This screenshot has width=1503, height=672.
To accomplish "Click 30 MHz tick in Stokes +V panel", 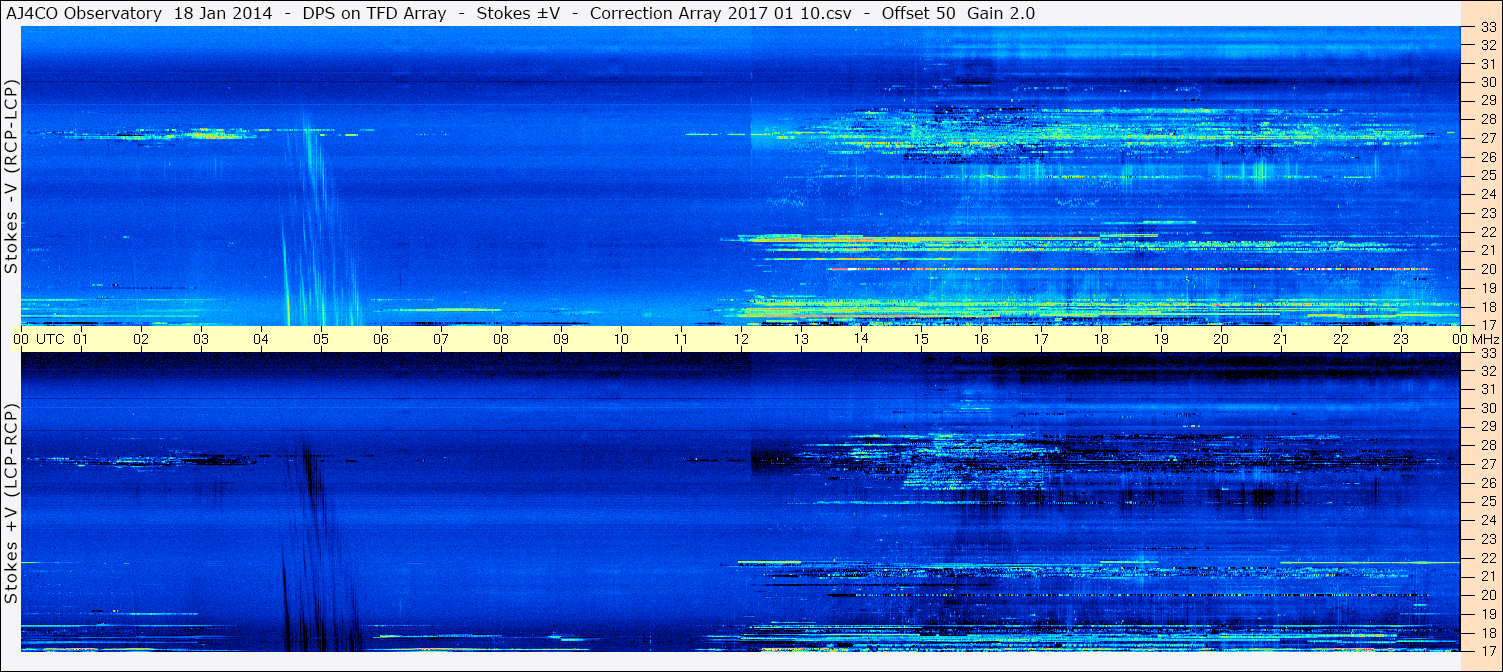I will point(1488,408).
